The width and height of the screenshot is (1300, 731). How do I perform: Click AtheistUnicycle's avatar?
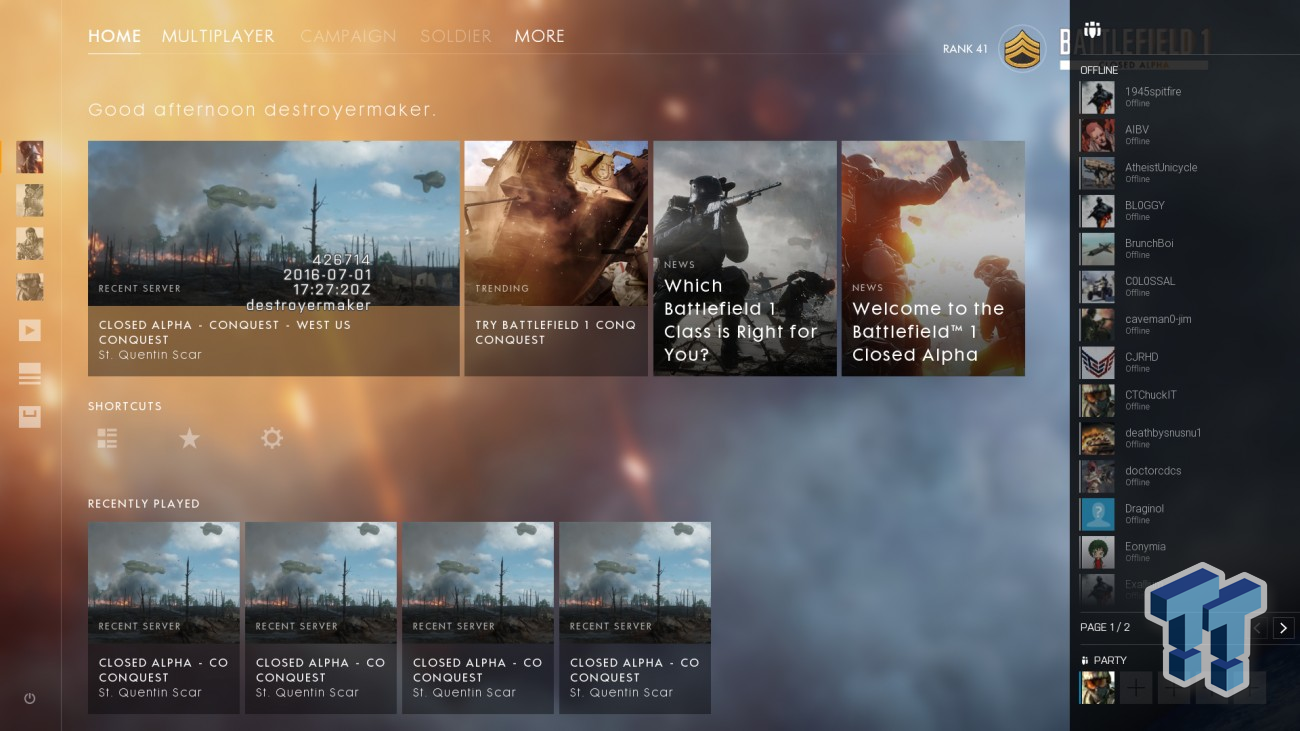tap(1097, 174)
